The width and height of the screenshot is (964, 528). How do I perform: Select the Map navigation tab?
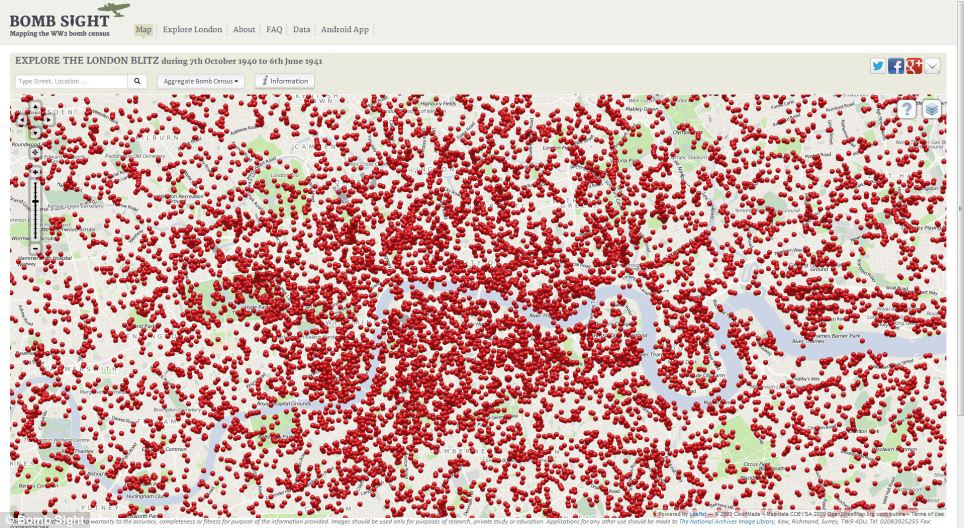(143, 29)
